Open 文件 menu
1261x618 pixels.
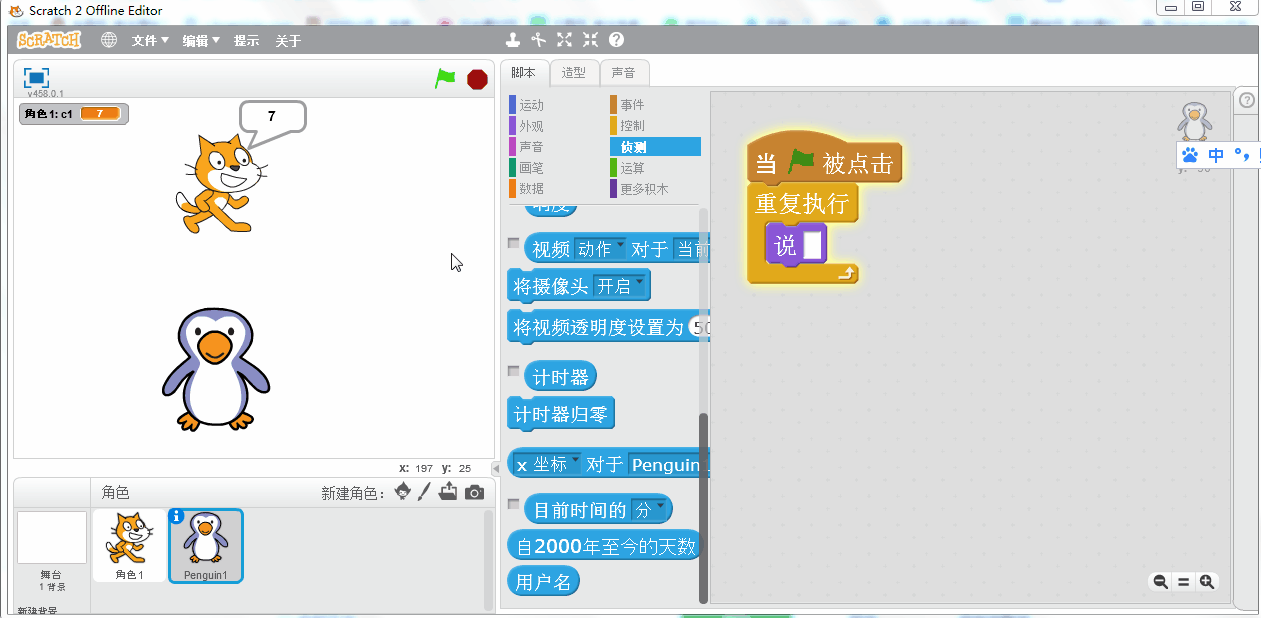coord(150,41)
